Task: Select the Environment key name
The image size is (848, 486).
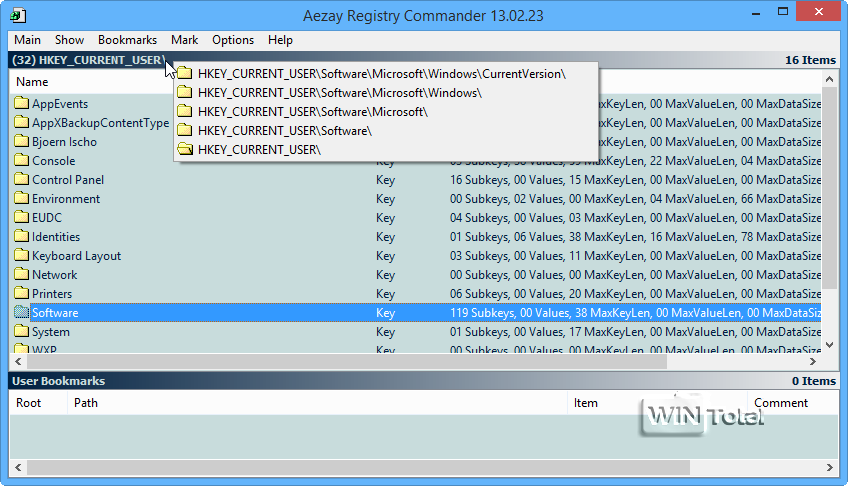Action: click(65, 198)
